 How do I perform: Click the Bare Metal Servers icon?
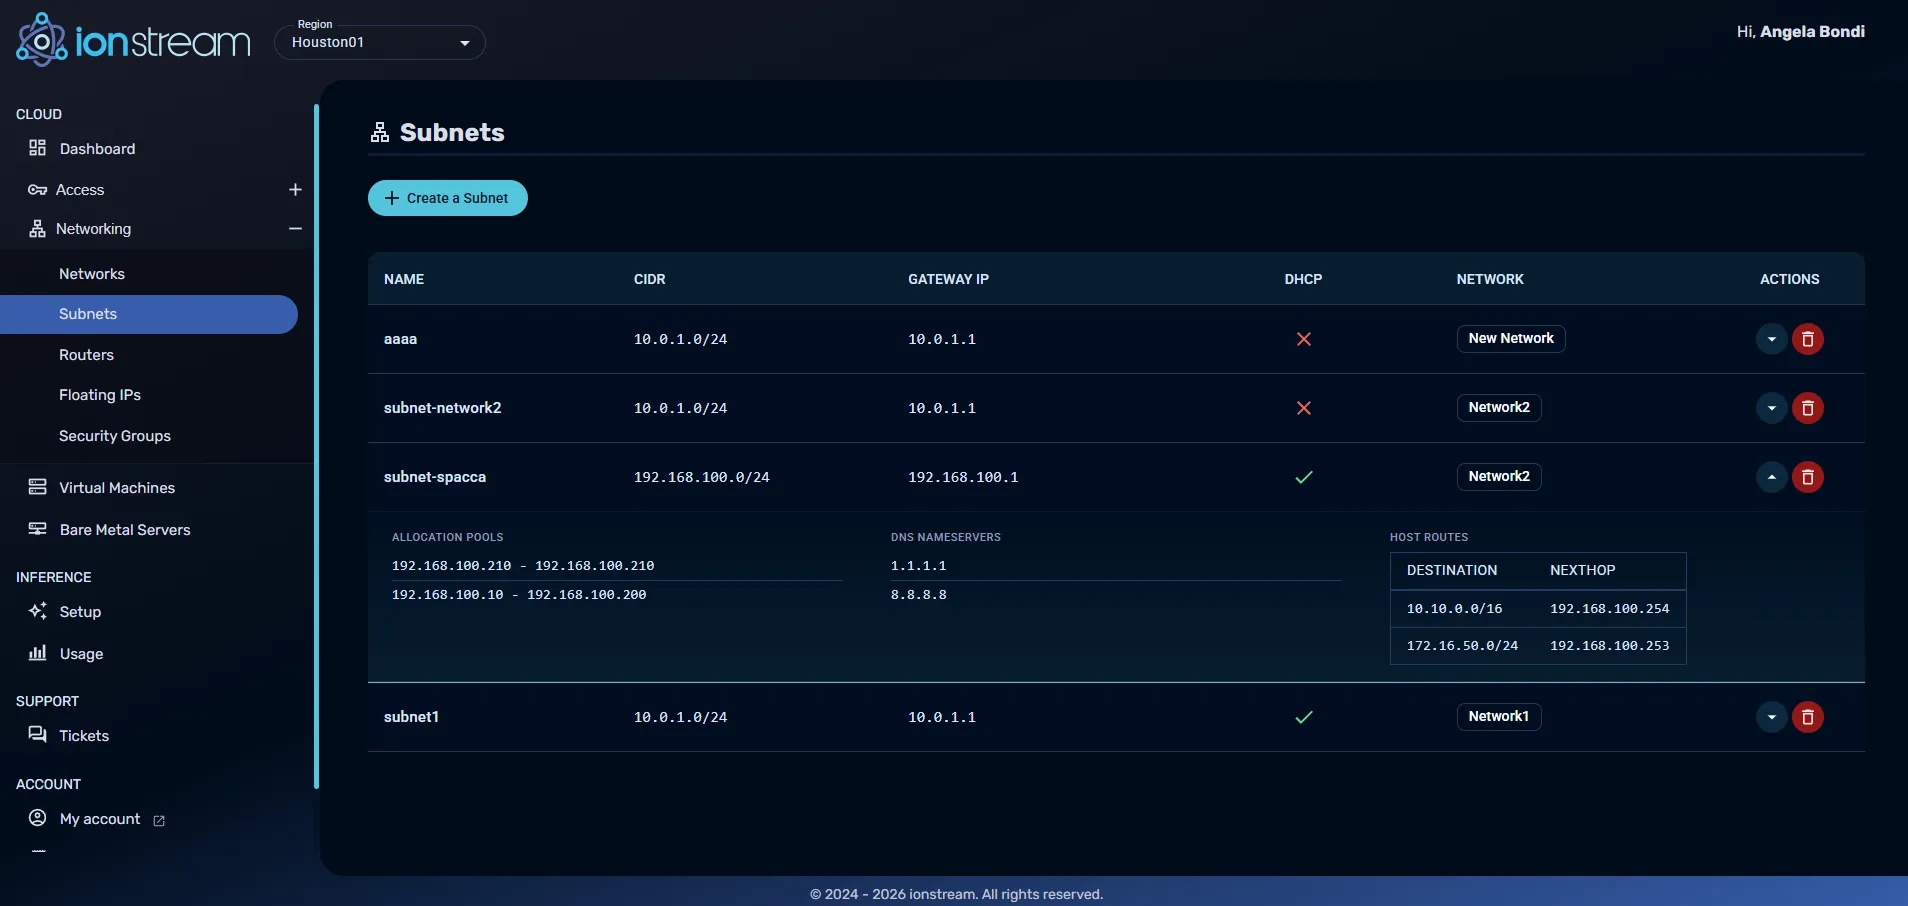point(37,529)
